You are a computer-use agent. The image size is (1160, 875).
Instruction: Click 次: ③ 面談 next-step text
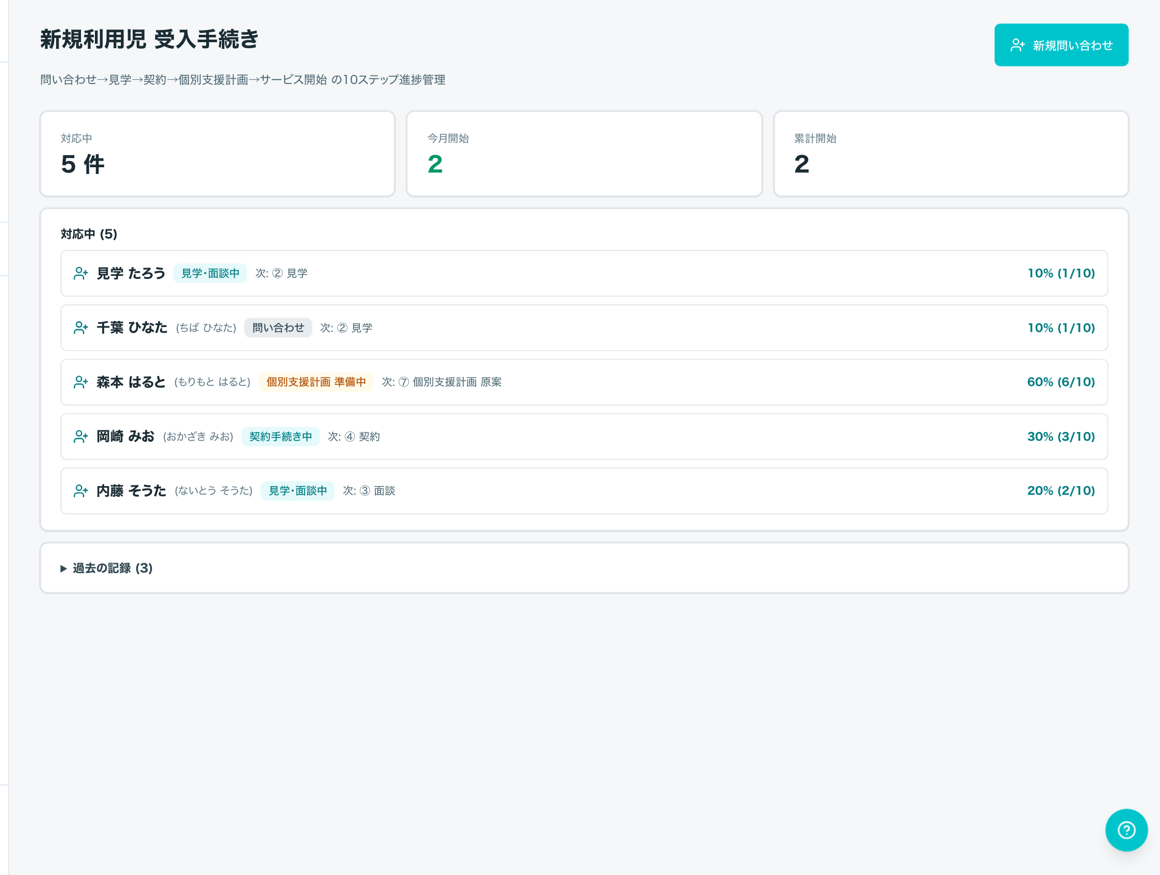pyautogui.click(x=369, y=490)
